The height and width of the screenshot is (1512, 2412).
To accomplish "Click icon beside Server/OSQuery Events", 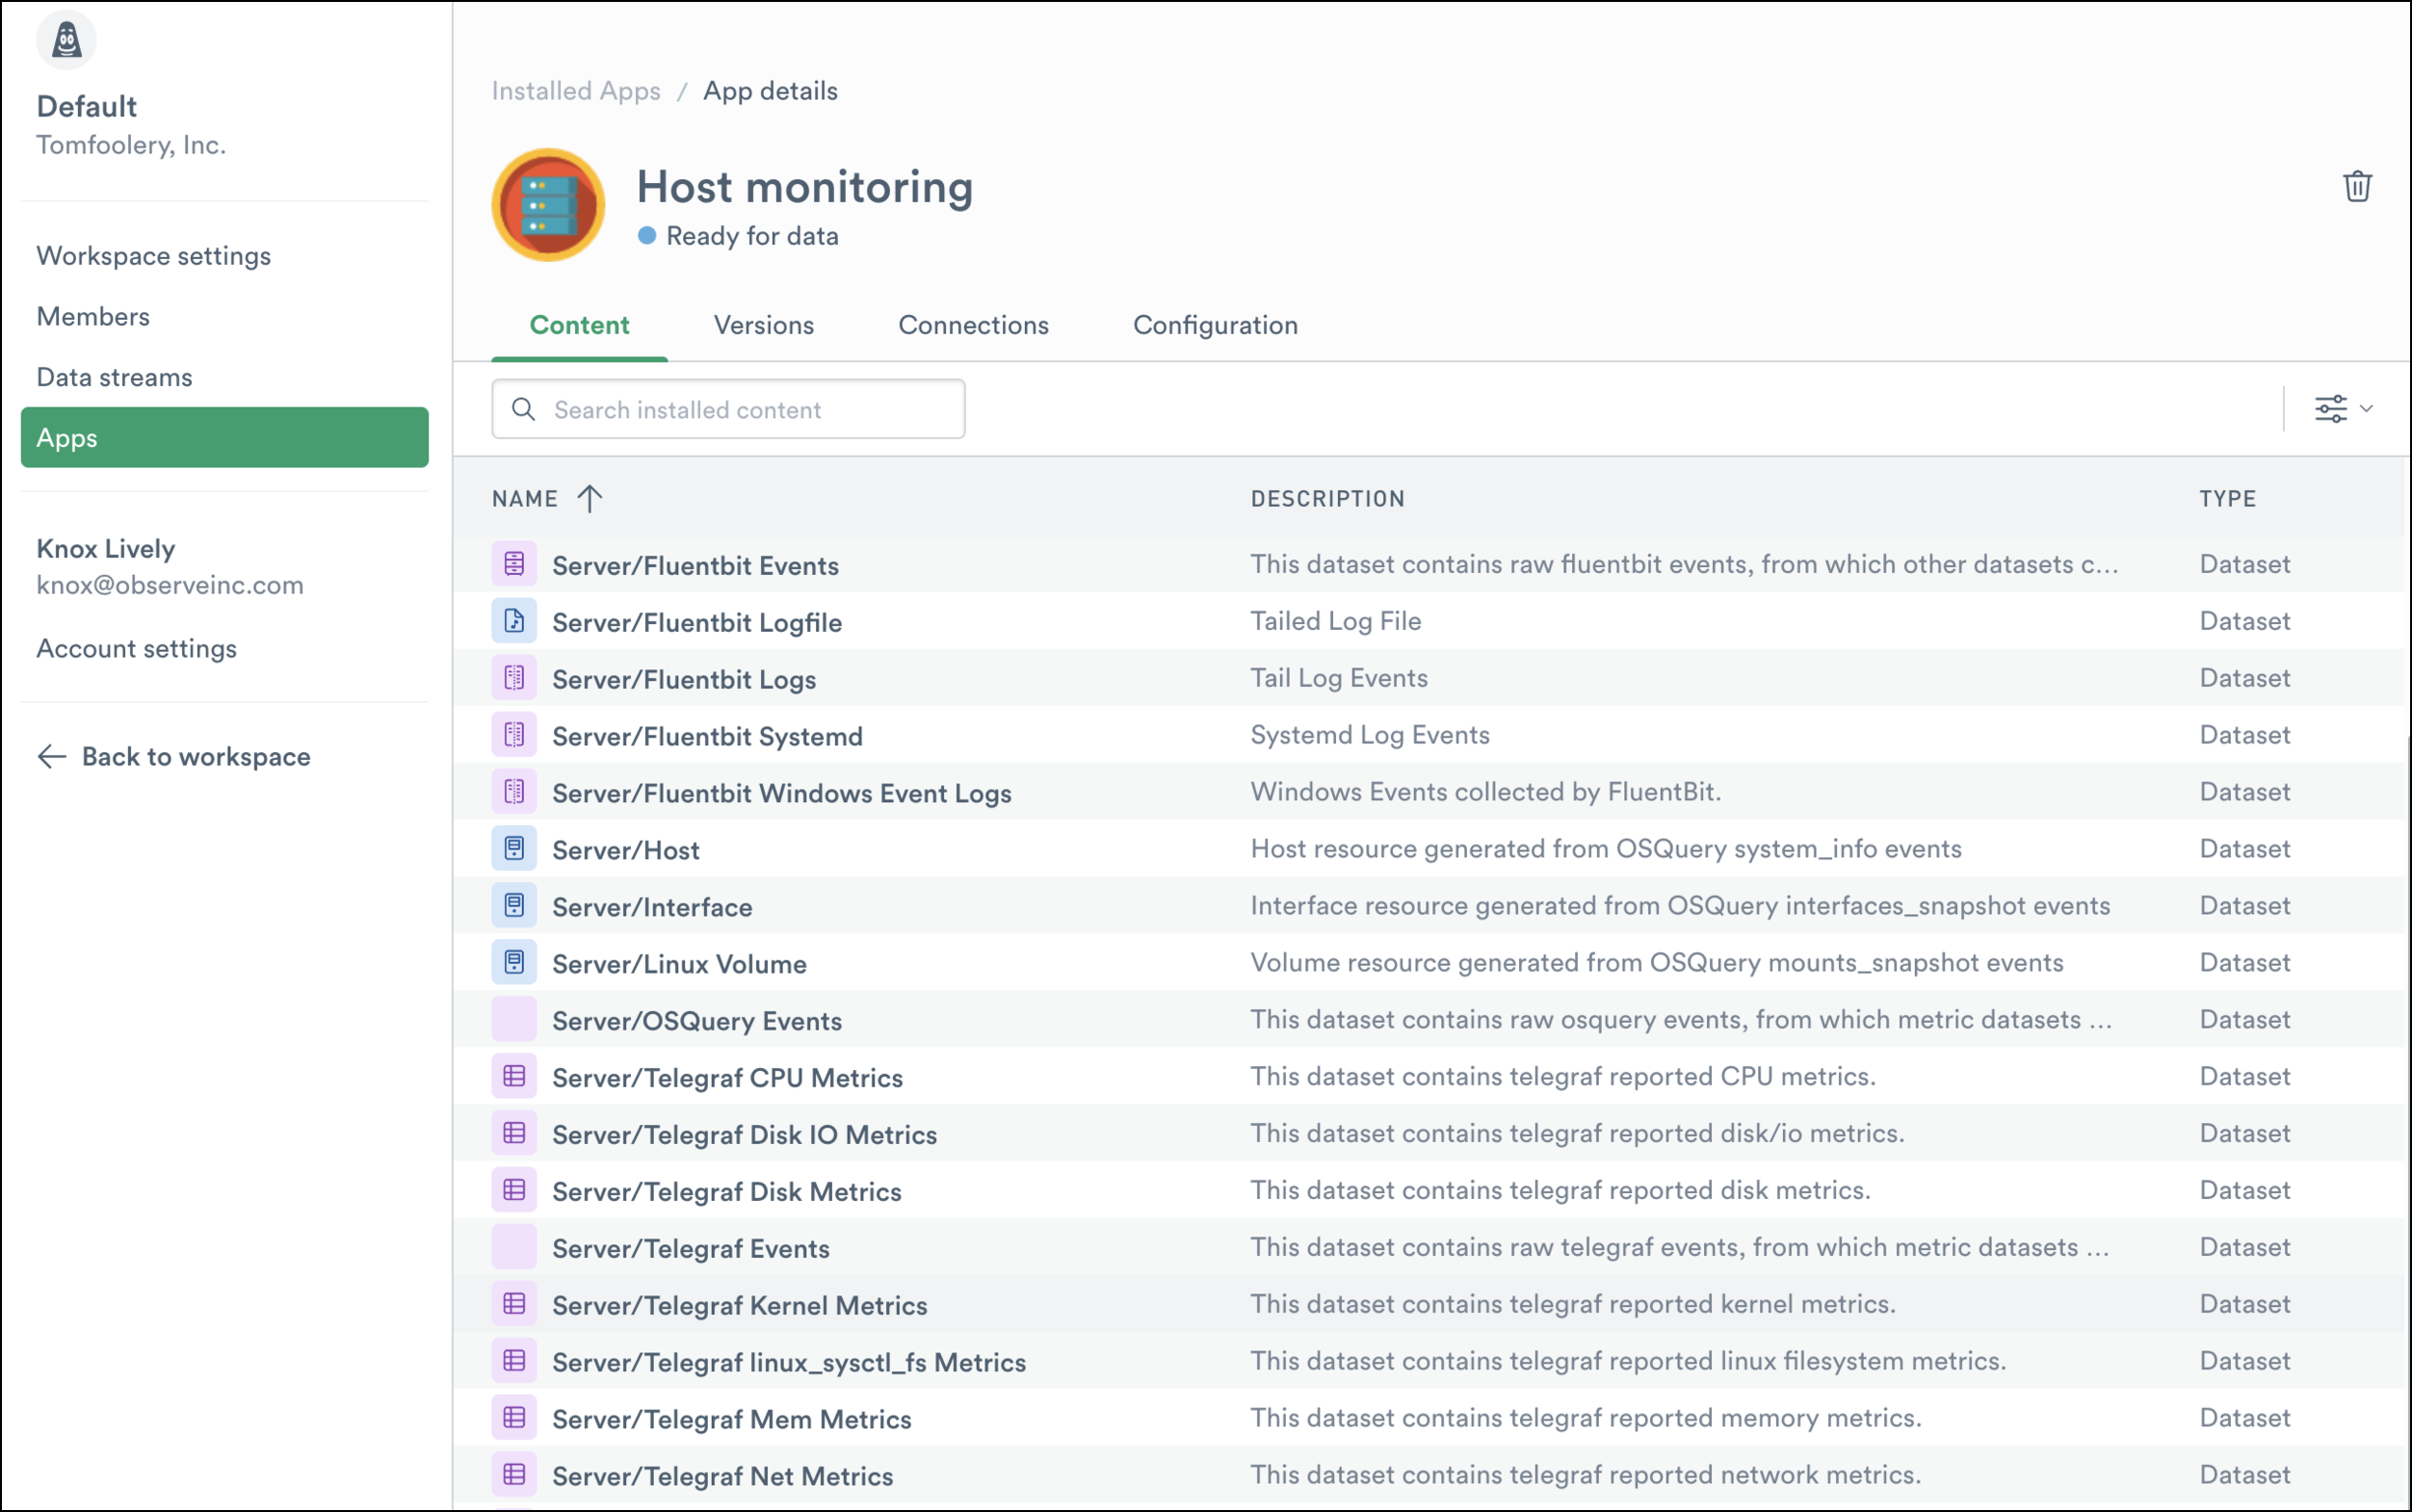I will coord(514,1020).
